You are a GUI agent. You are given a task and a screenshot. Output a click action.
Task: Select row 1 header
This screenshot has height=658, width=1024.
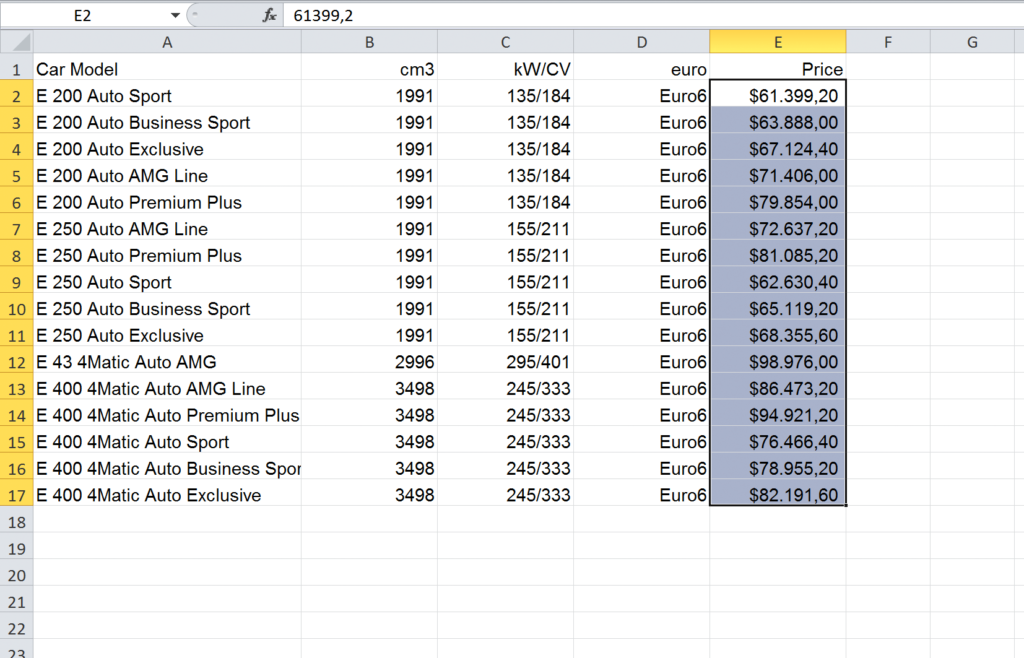(17, 69)
